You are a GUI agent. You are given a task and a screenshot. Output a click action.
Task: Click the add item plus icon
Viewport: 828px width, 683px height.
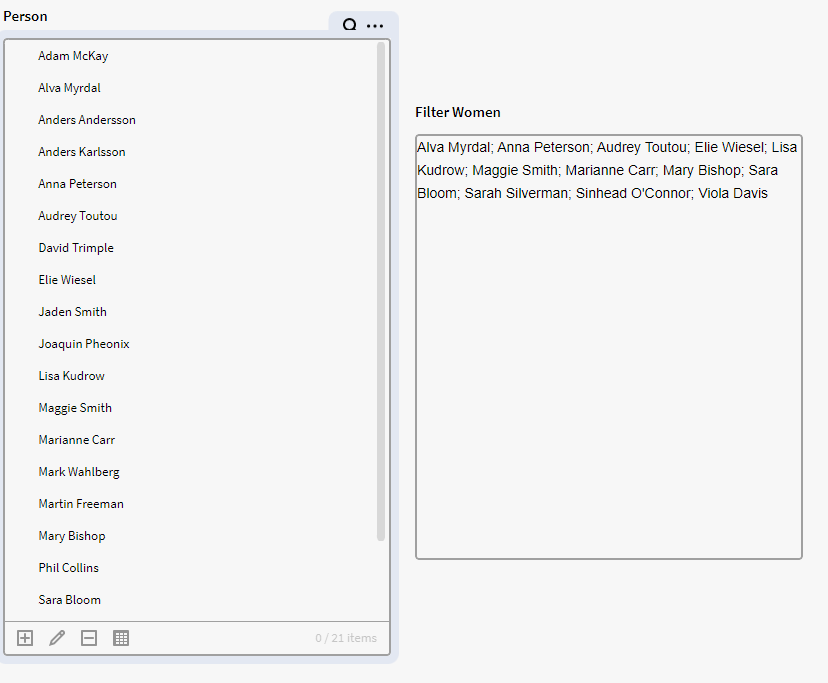coord(25,638)
